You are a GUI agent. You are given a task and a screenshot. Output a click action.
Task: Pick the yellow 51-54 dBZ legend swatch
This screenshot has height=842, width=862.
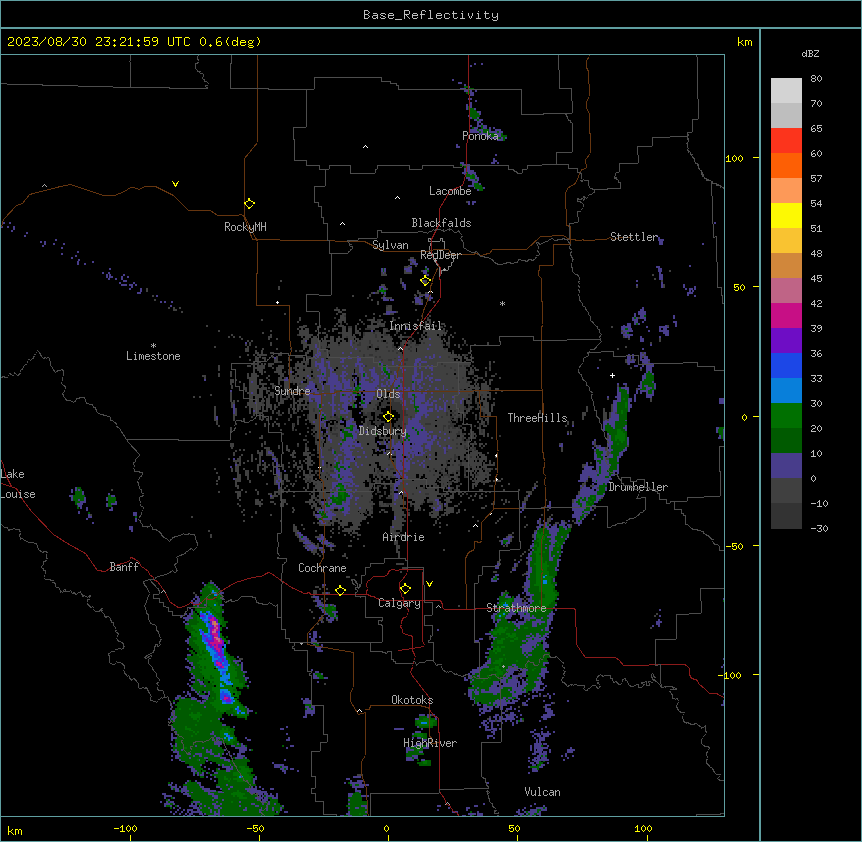click(x=786, y=215)
